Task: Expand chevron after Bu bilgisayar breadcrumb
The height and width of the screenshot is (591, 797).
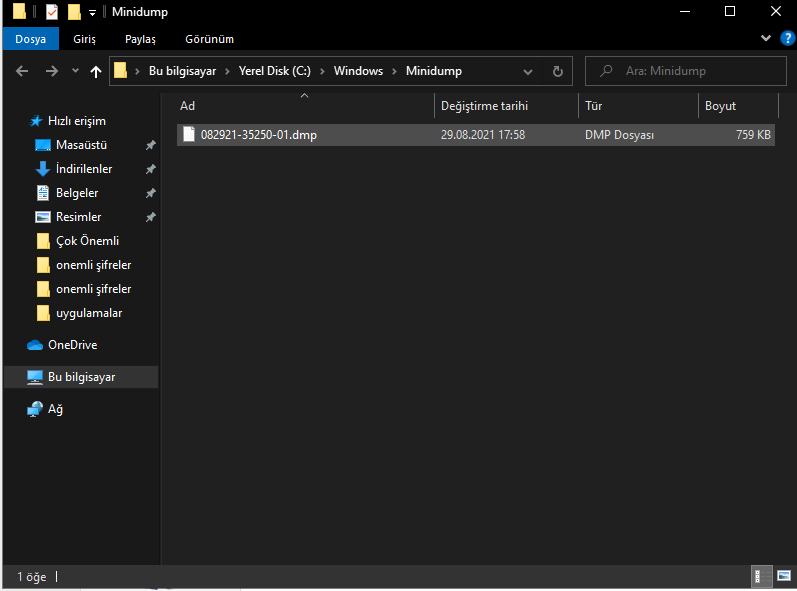Action: (227, 72)
